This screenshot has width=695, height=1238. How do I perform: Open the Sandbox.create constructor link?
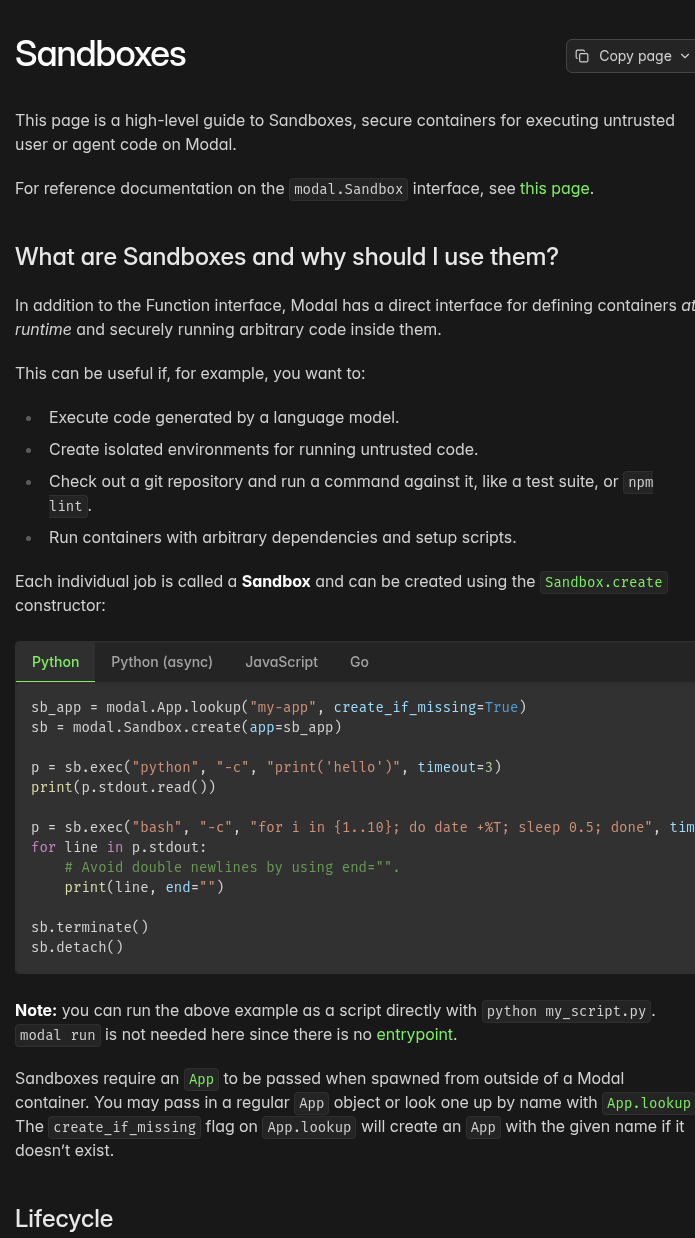coord(604,582)
